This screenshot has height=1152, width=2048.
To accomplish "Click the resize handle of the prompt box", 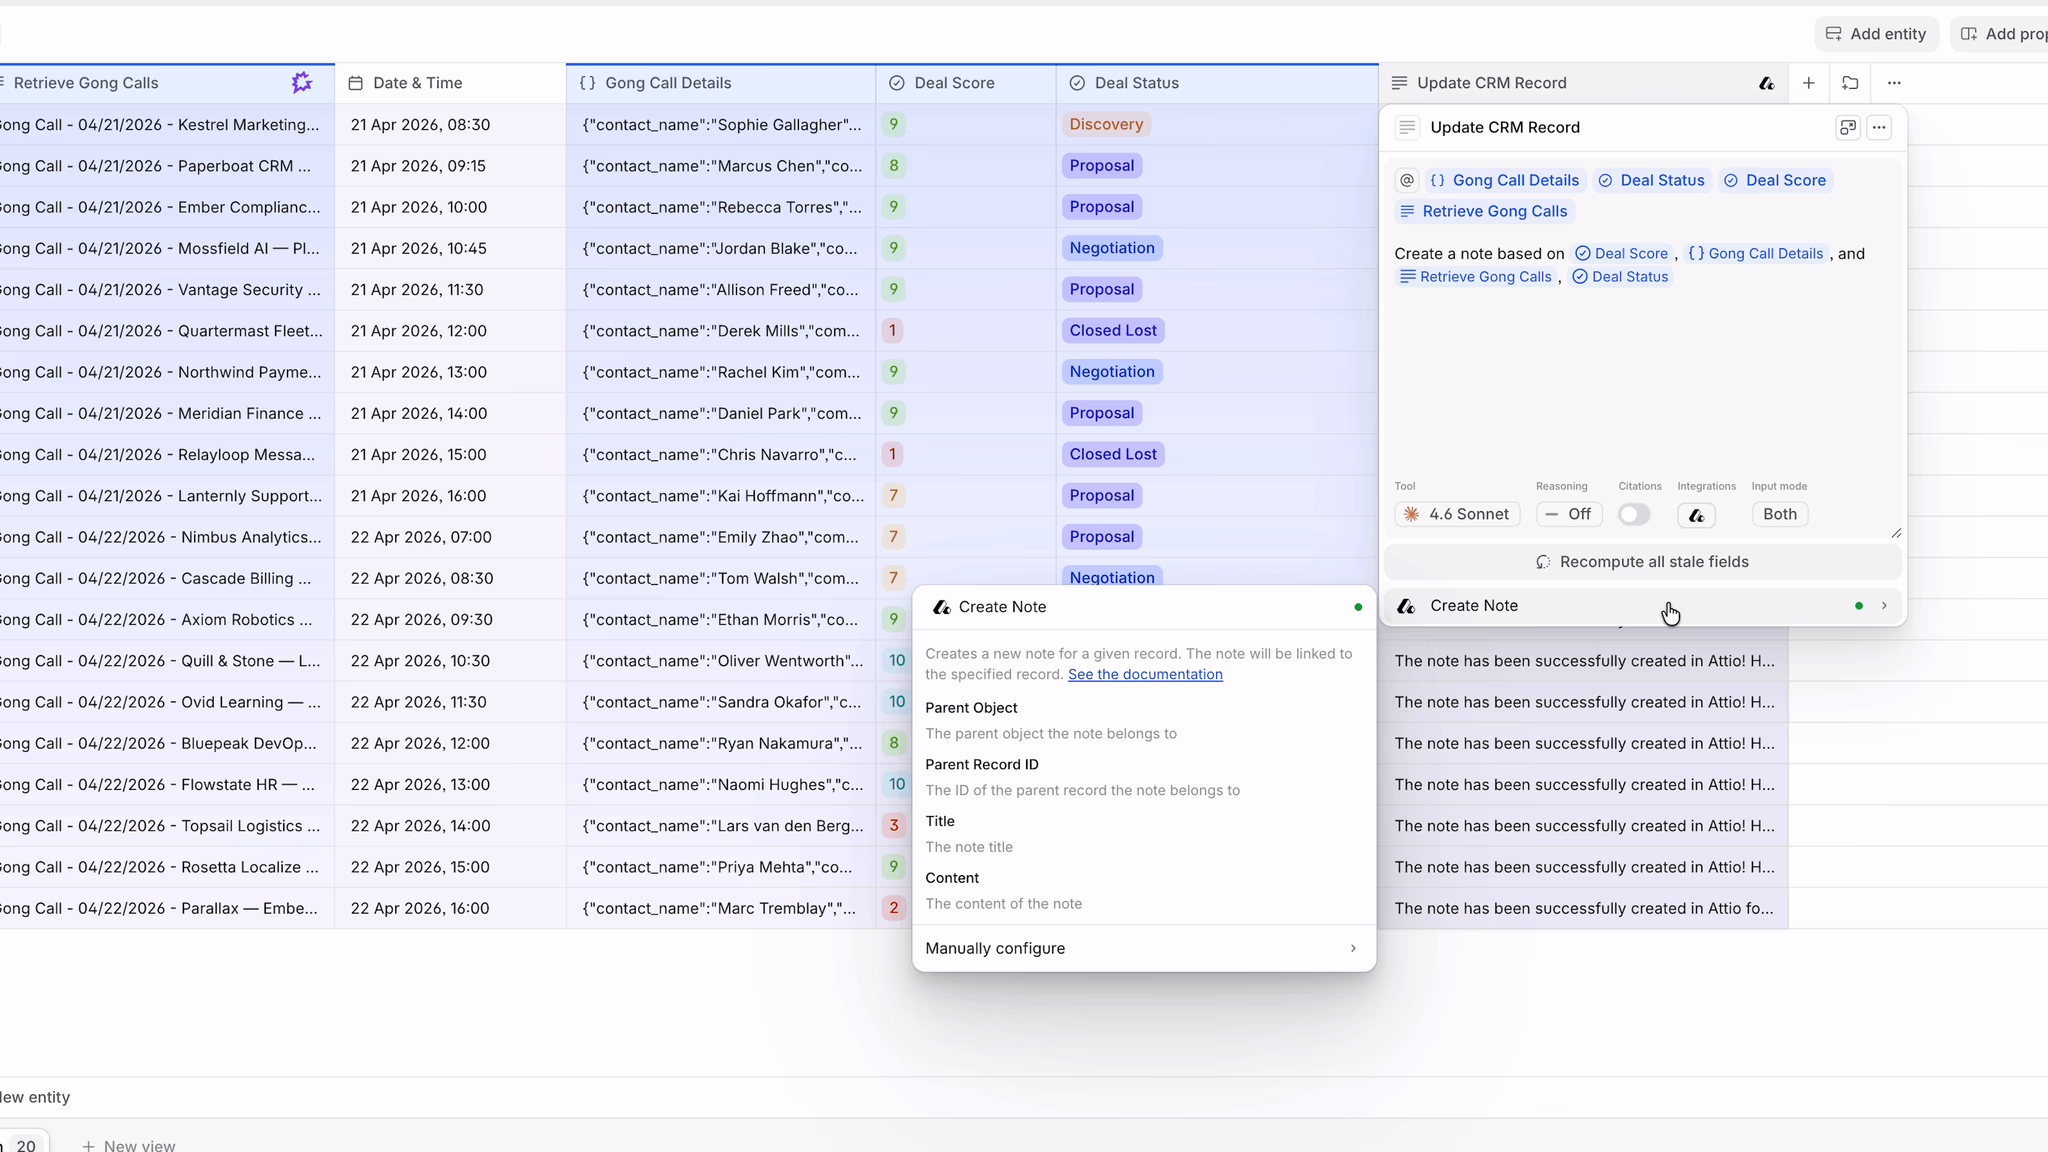I will point(1895,533).
